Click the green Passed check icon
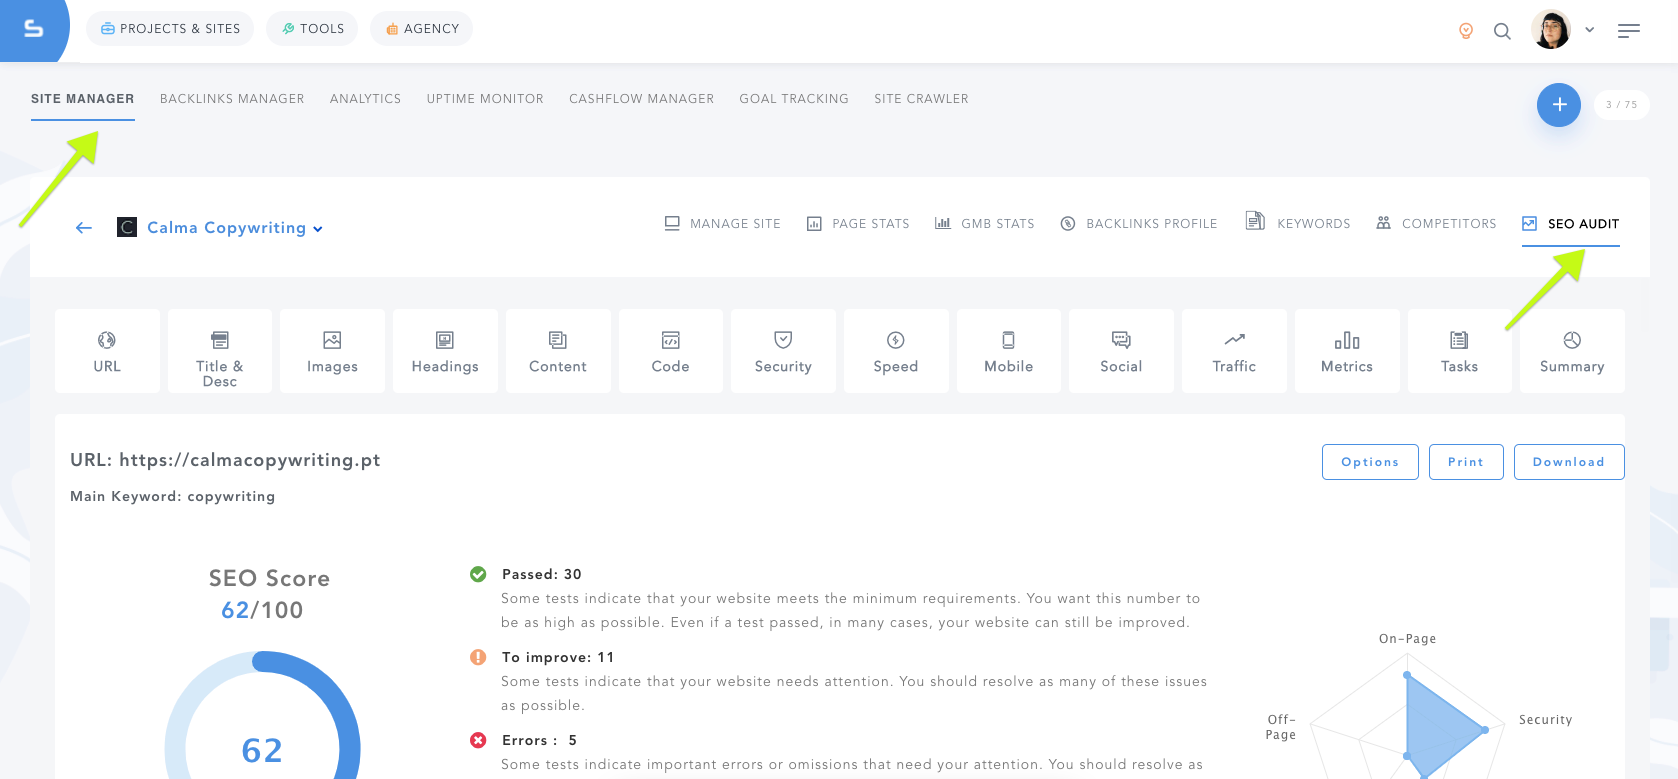 [x=478, y=574]
